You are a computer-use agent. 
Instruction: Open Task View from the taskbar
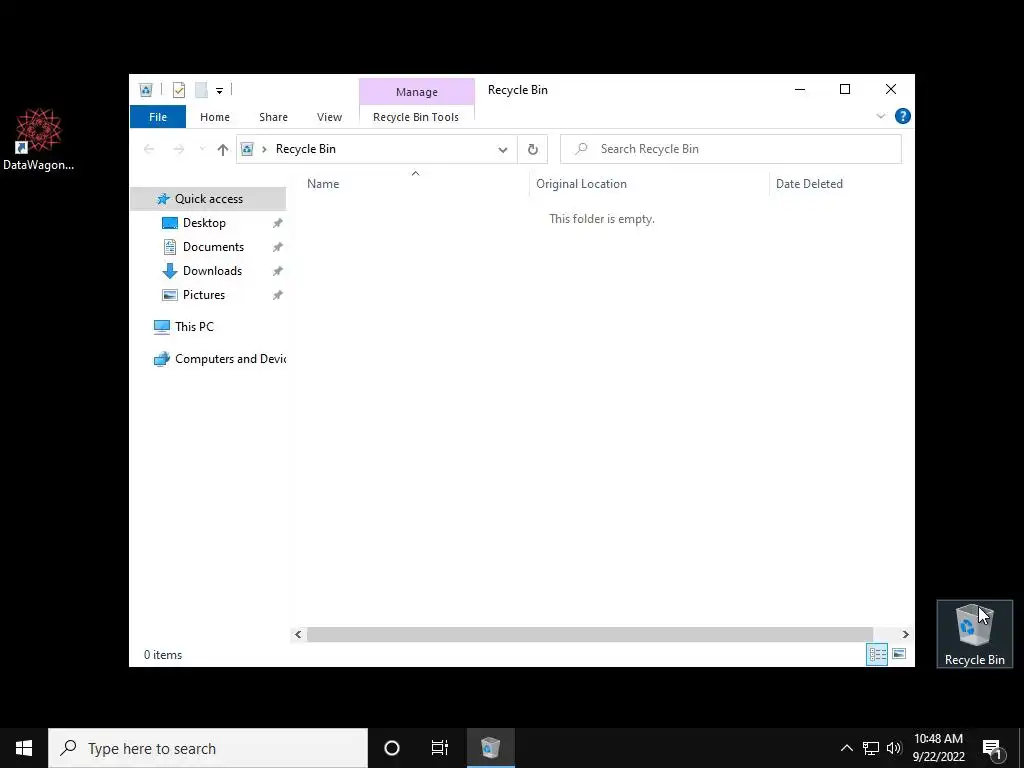[x=440, y=748]
